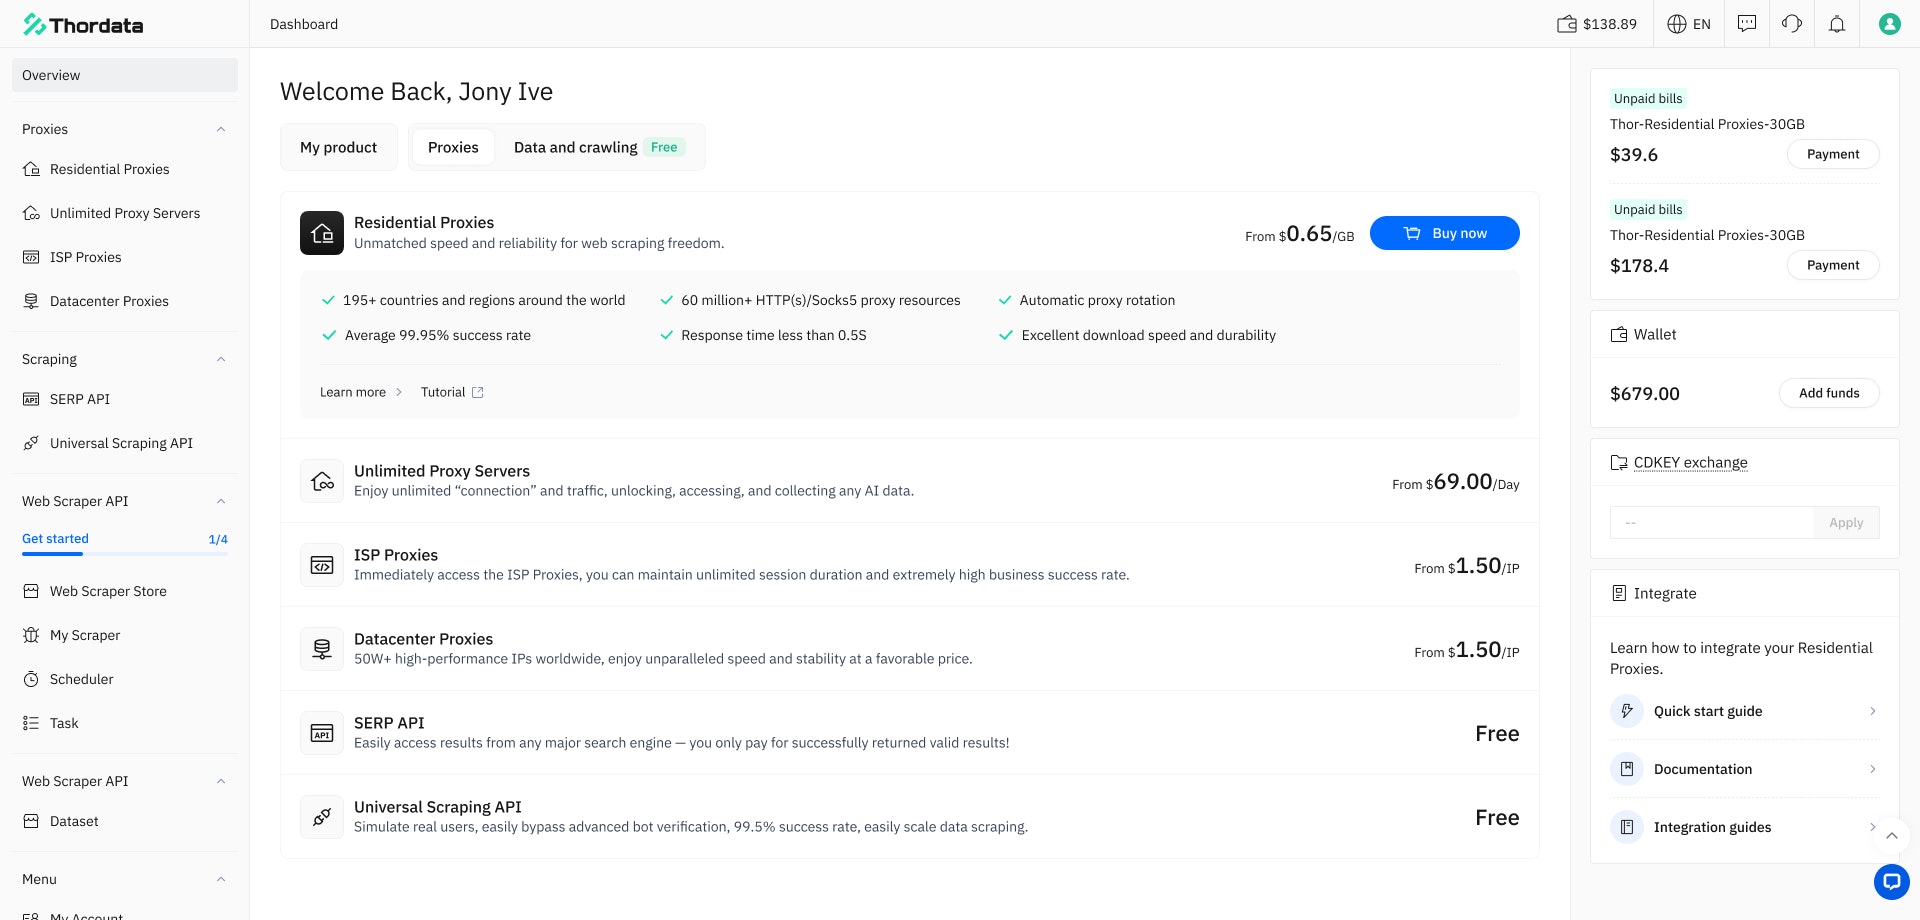
Task: Open the Quick start guide
Action: click(x=1744, y=711)
